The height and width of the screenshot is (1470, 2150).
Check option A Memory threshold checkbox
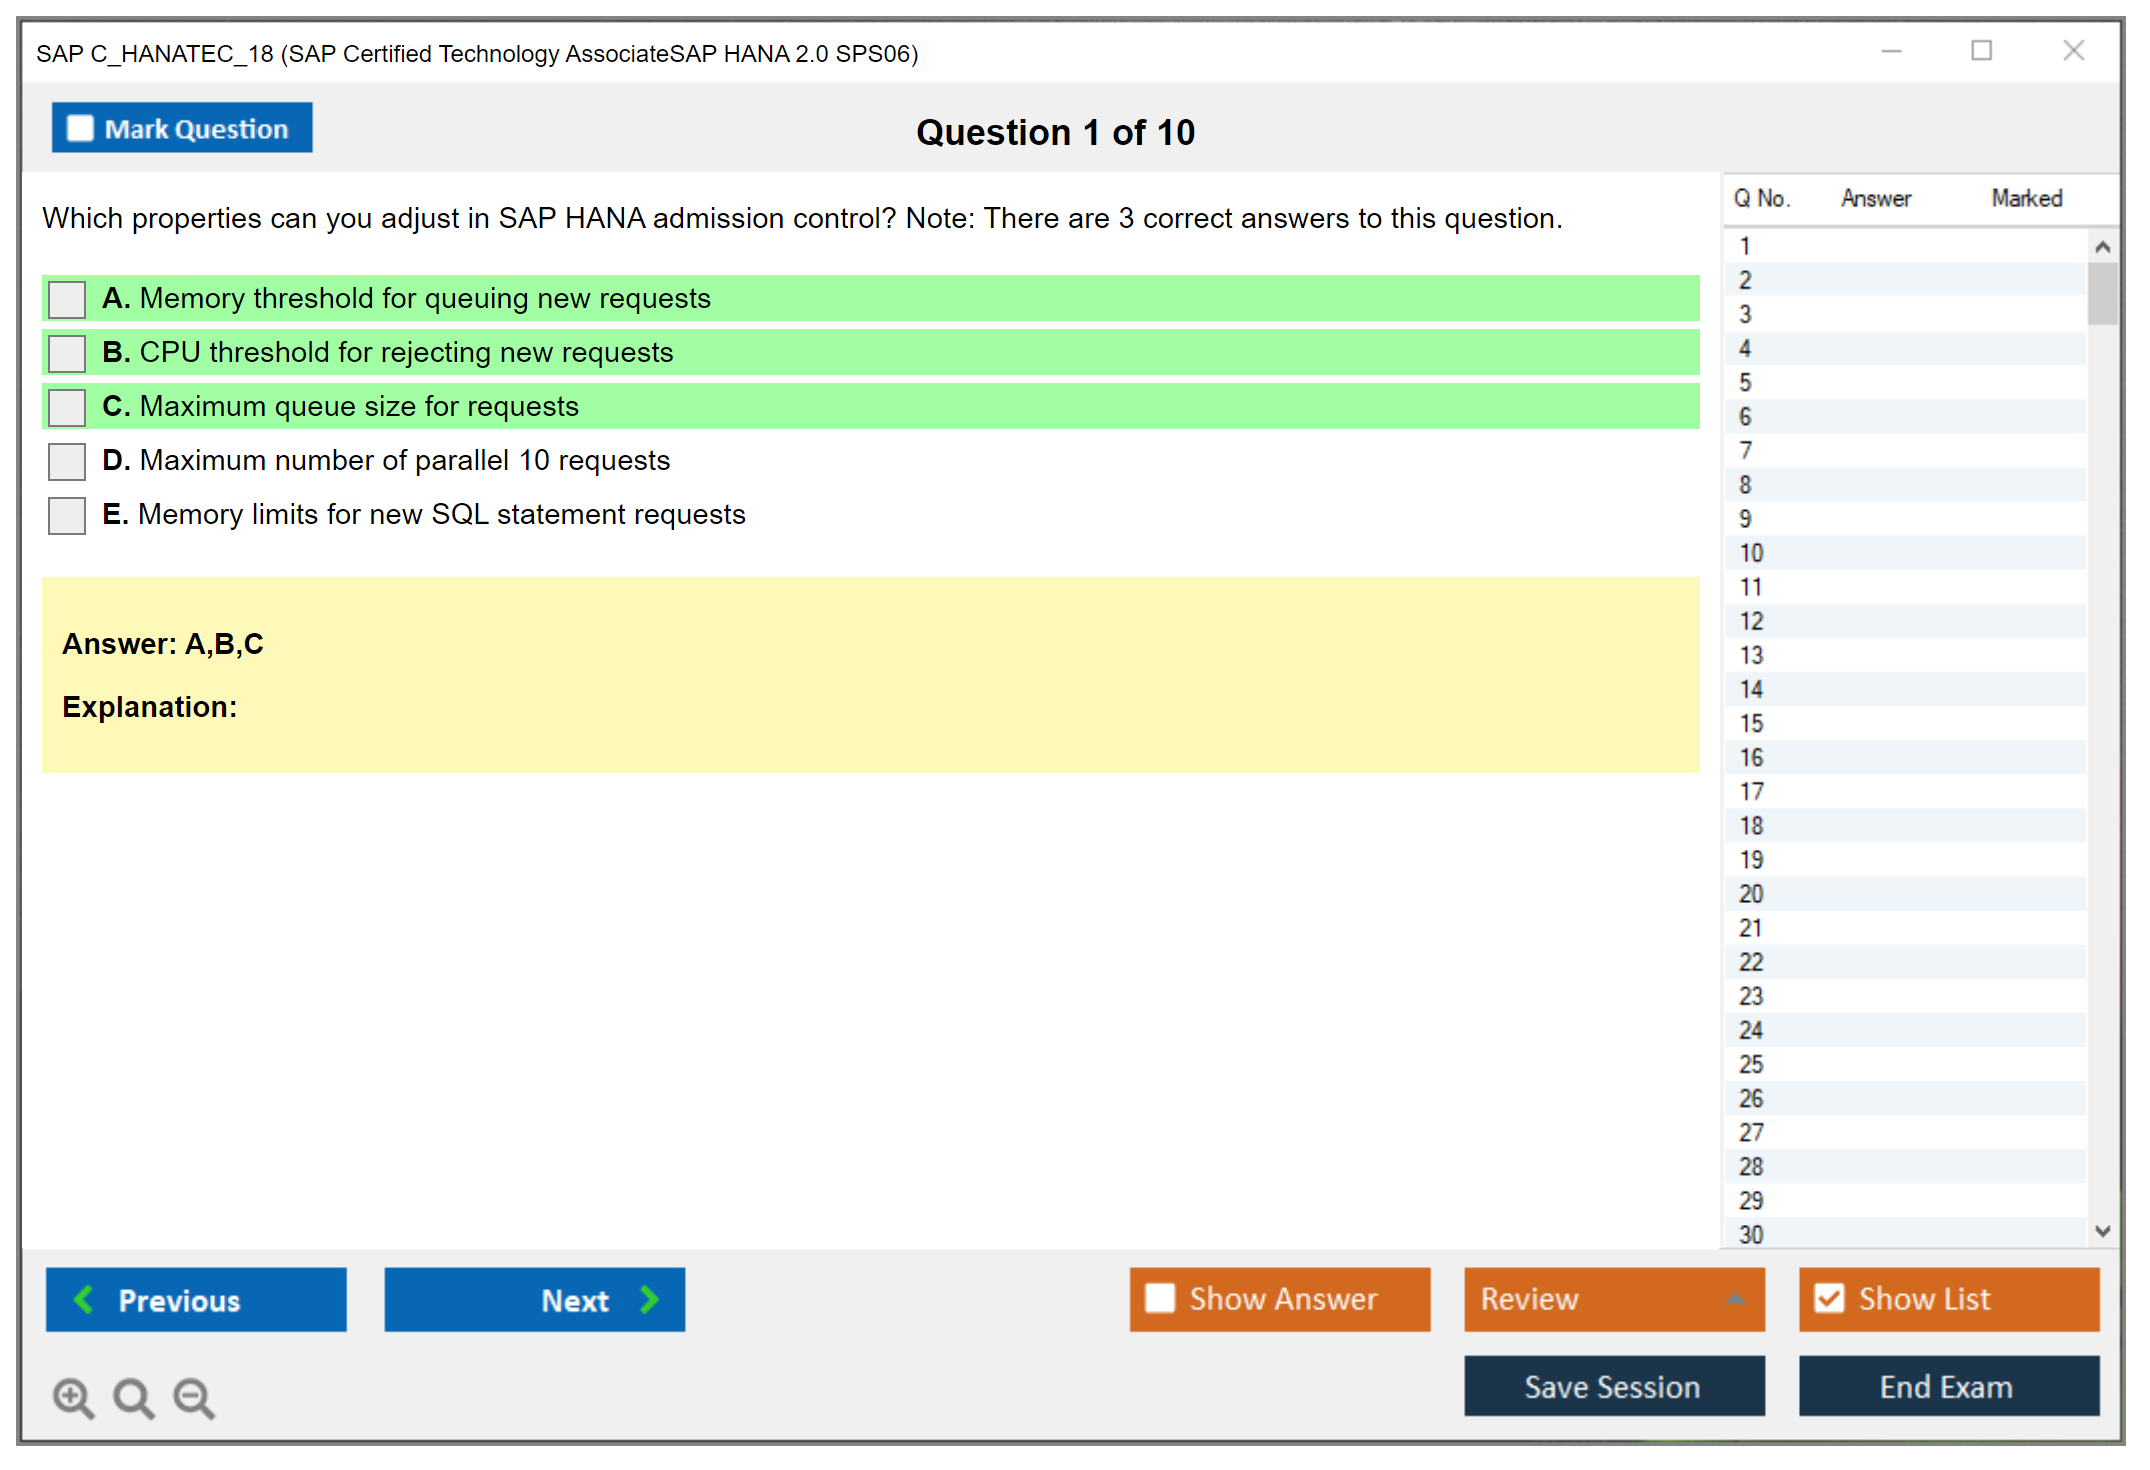pos(67,299)
